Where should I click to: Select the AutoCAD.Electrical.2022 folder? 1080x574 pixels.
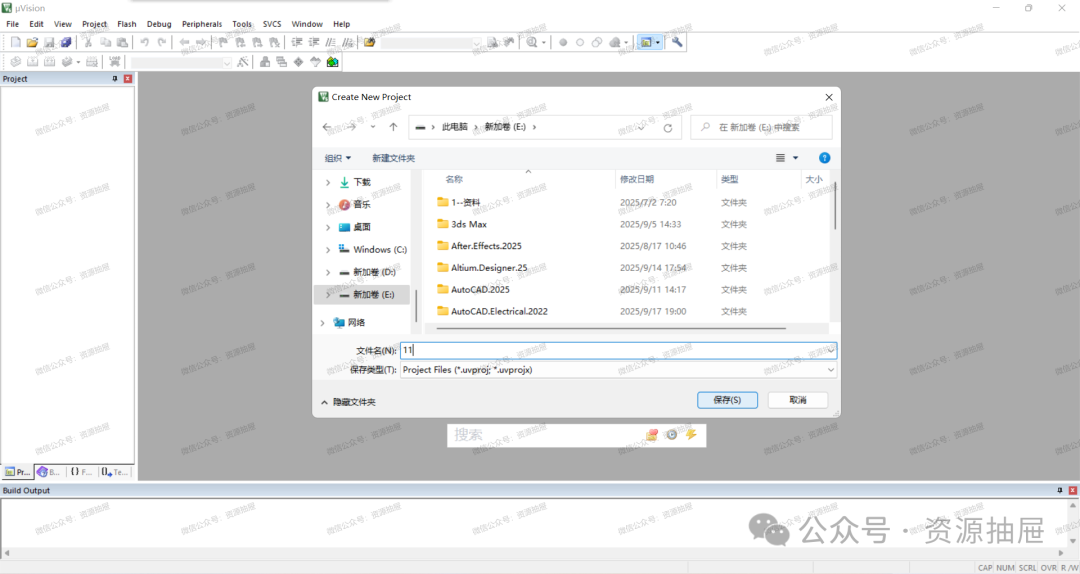[499, 311]
